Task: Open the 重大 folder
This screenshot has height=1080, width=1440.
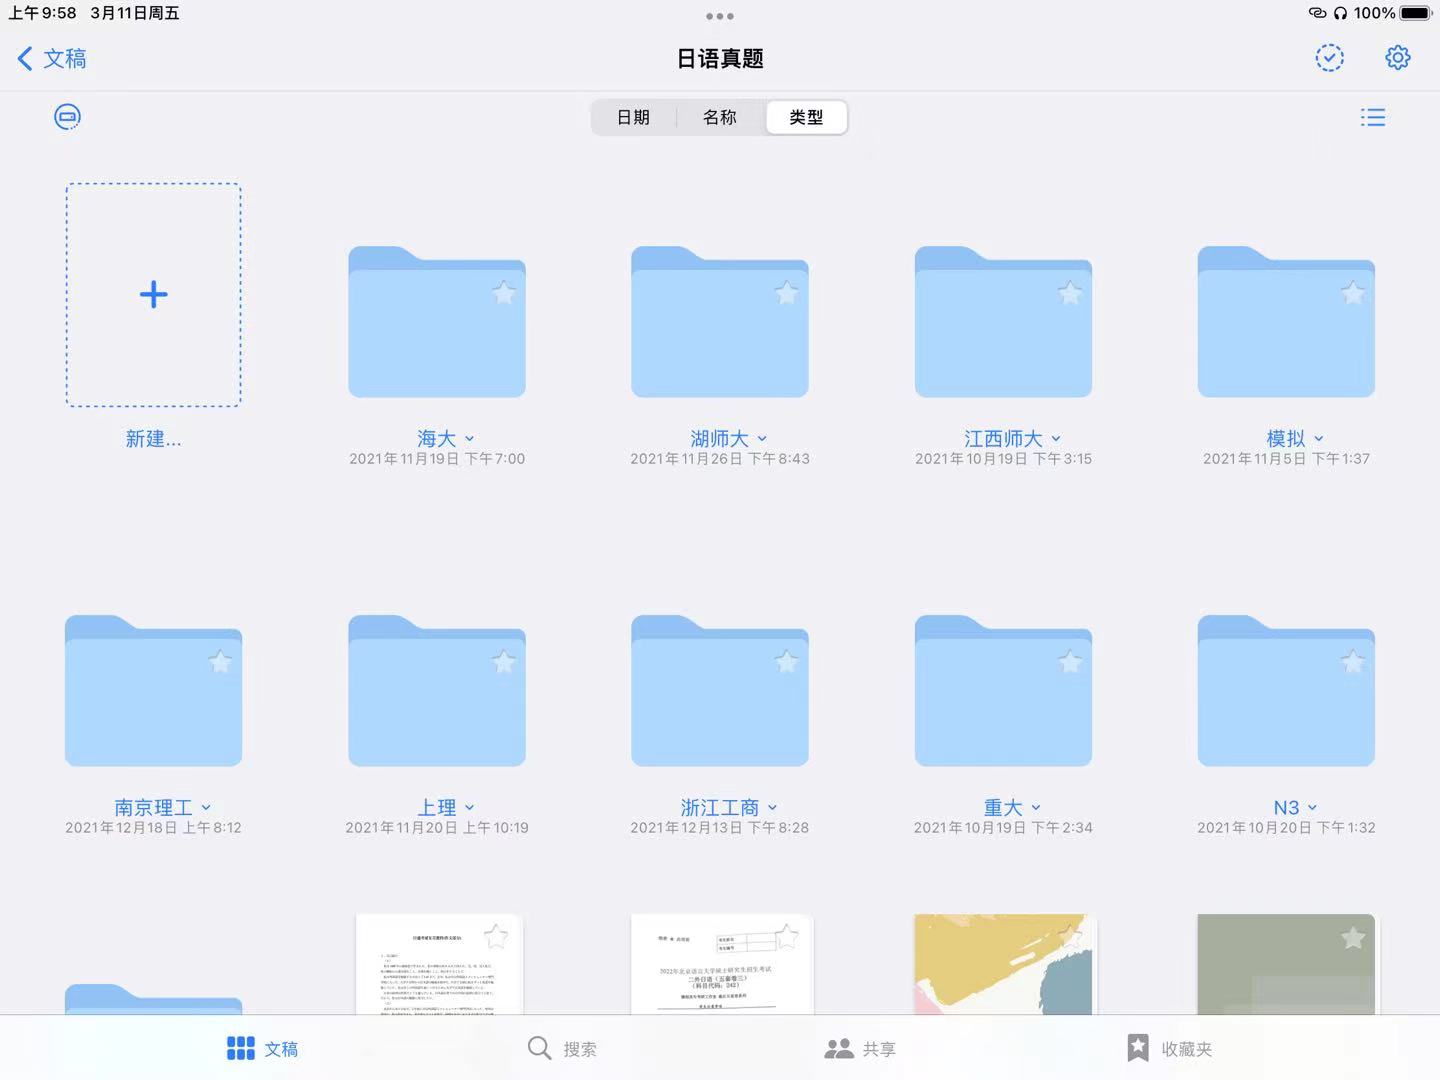Action: 1003,690
